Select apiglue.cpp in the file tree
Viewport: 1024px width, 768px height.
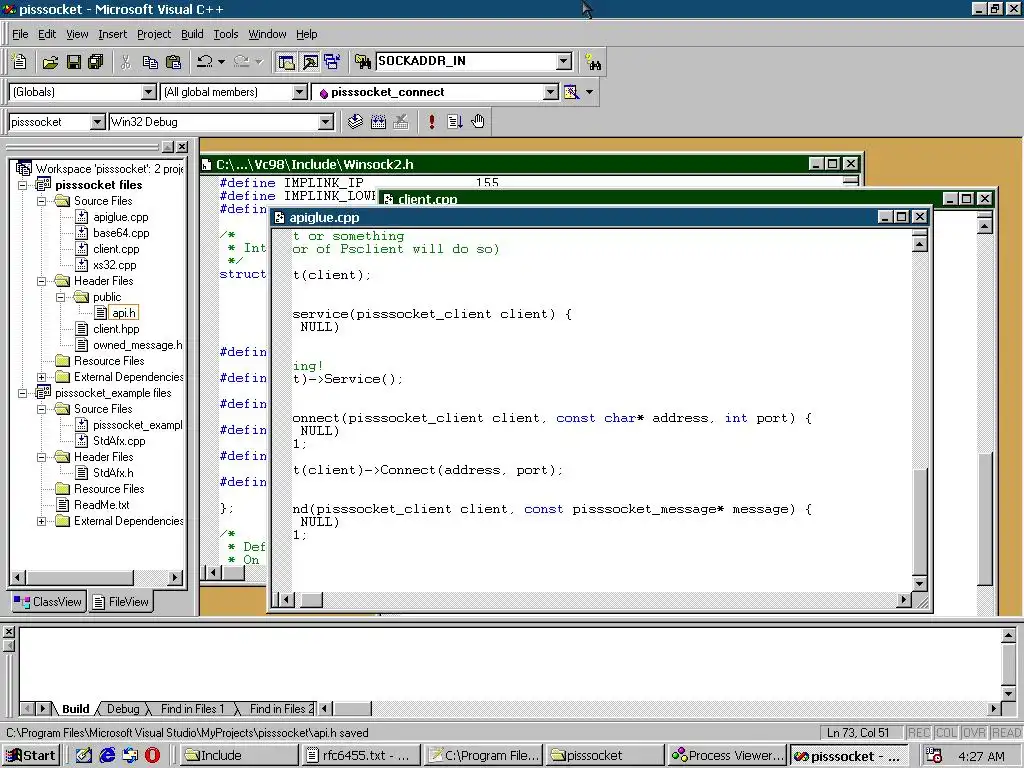pyautogui.click(x=121, y=217)
